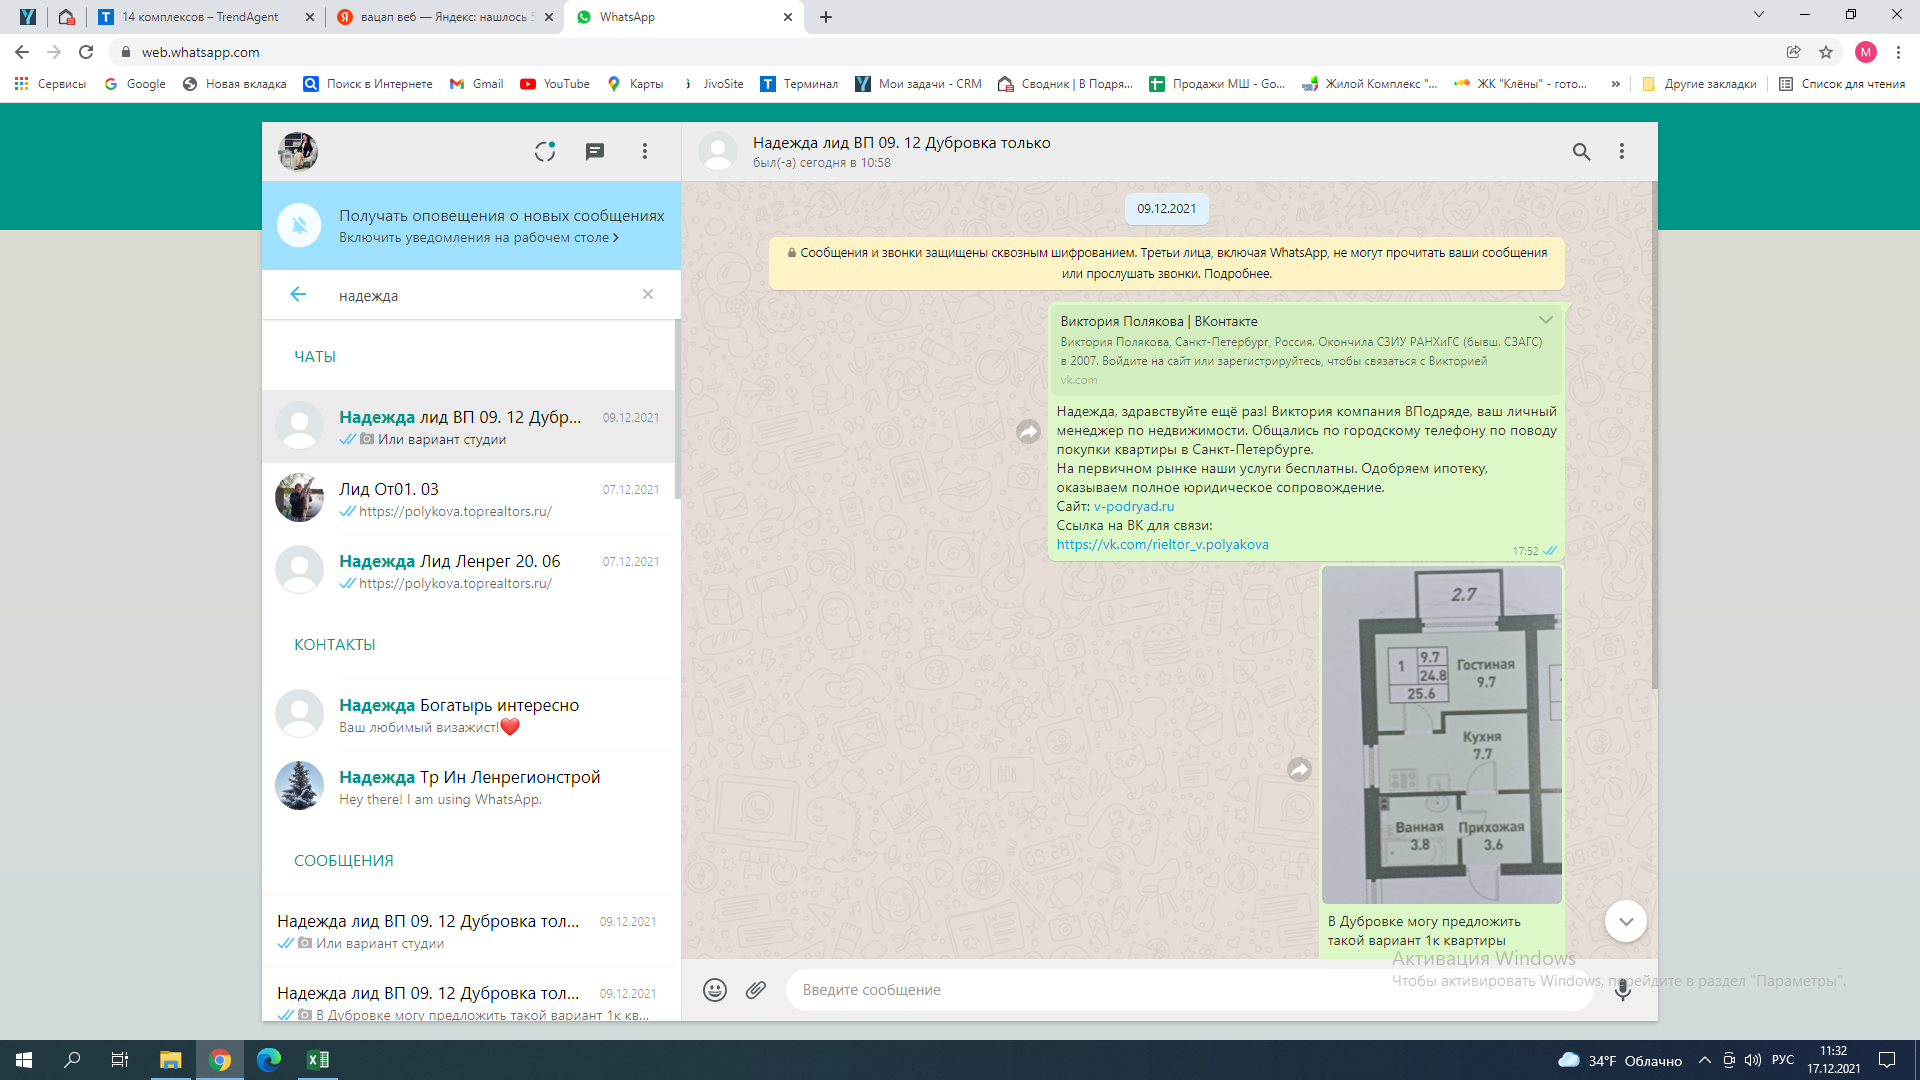Open the floor plan image thumbnail
The image size is (1920, 1080).
coord(1441,735)
